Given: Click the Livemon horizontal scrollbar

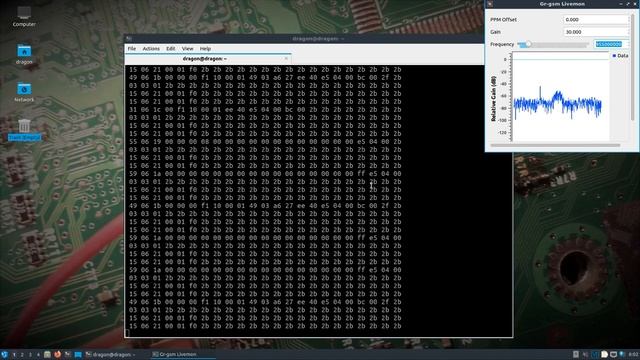Looking at the screenshot, I should [x=555, y=145].
